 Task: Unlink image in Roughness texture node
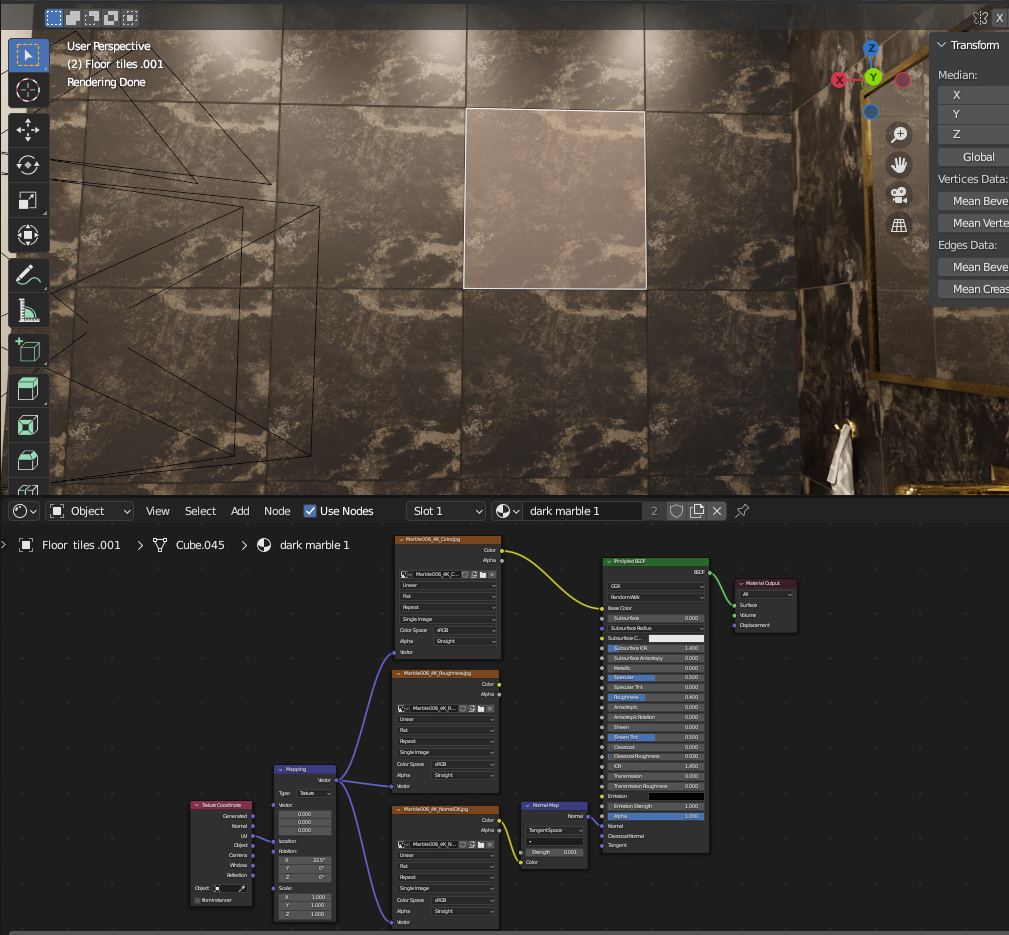pyautogui.click(x=490, y=708)
